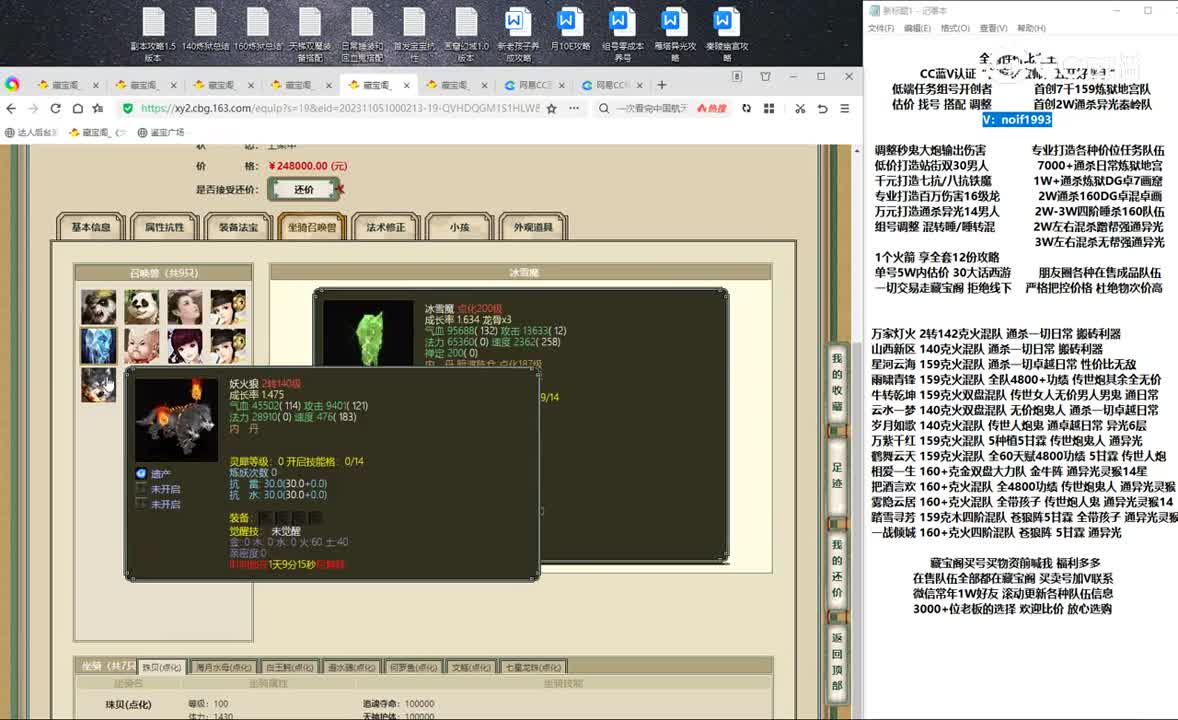Click the search magnifier icon
The image size is (1178, 720).
(603, 108)
